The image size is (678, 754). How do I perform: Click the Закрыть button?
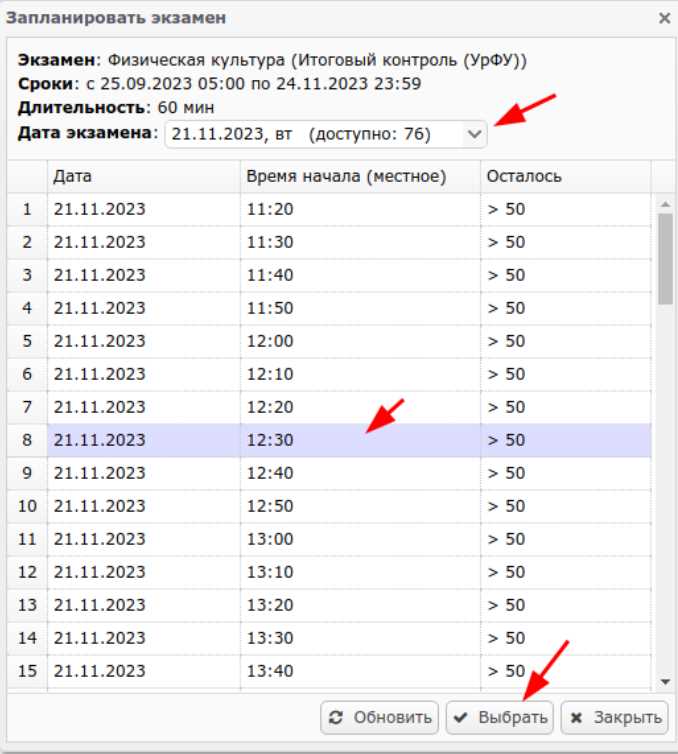pyautogui.click(x=615, y=717)
